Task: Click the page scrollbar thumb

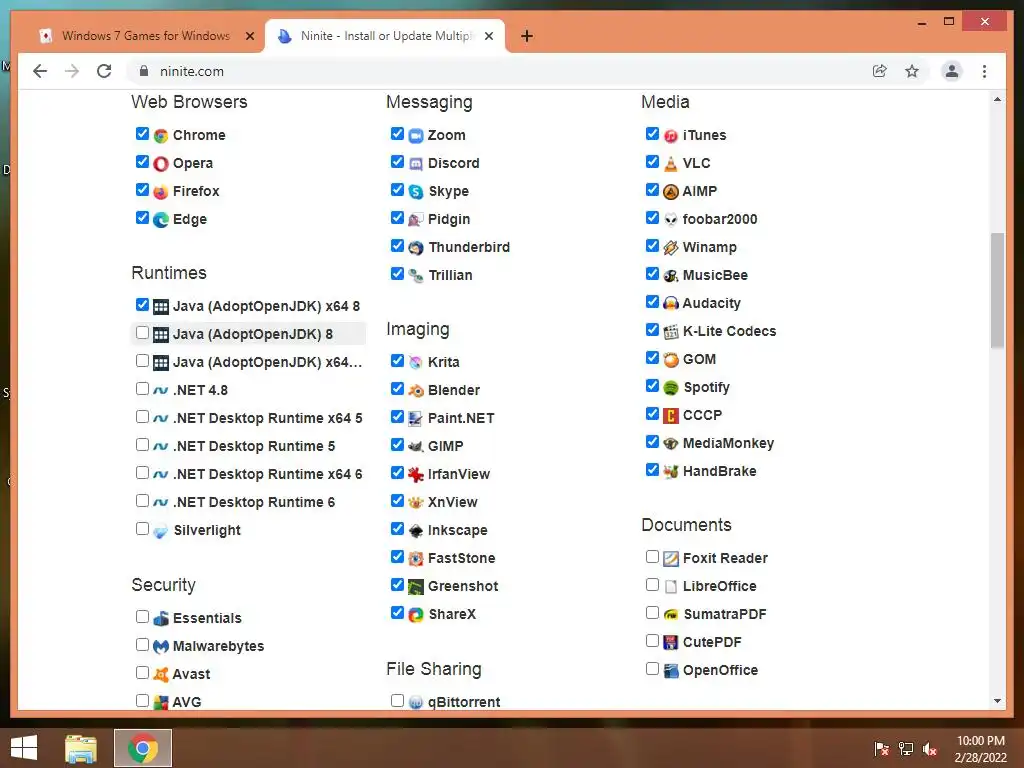Action: [997, 291]
